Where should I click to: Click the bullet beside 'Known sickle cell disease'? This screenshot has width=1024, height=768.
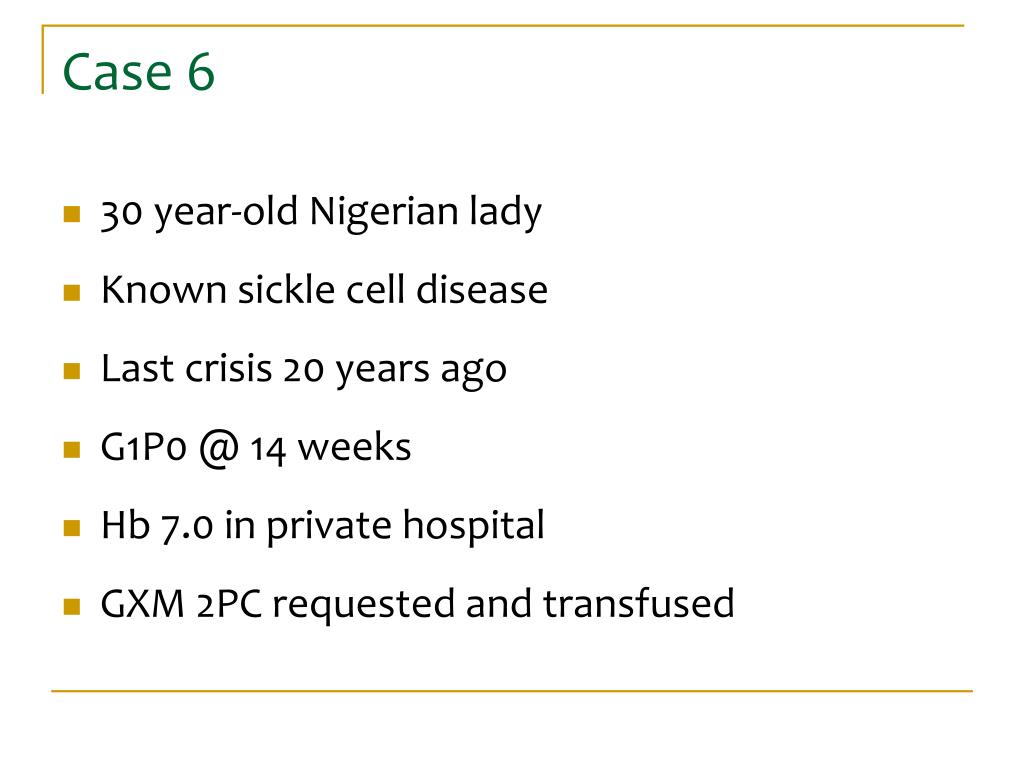pyautogui.click(x=72, y=292)
